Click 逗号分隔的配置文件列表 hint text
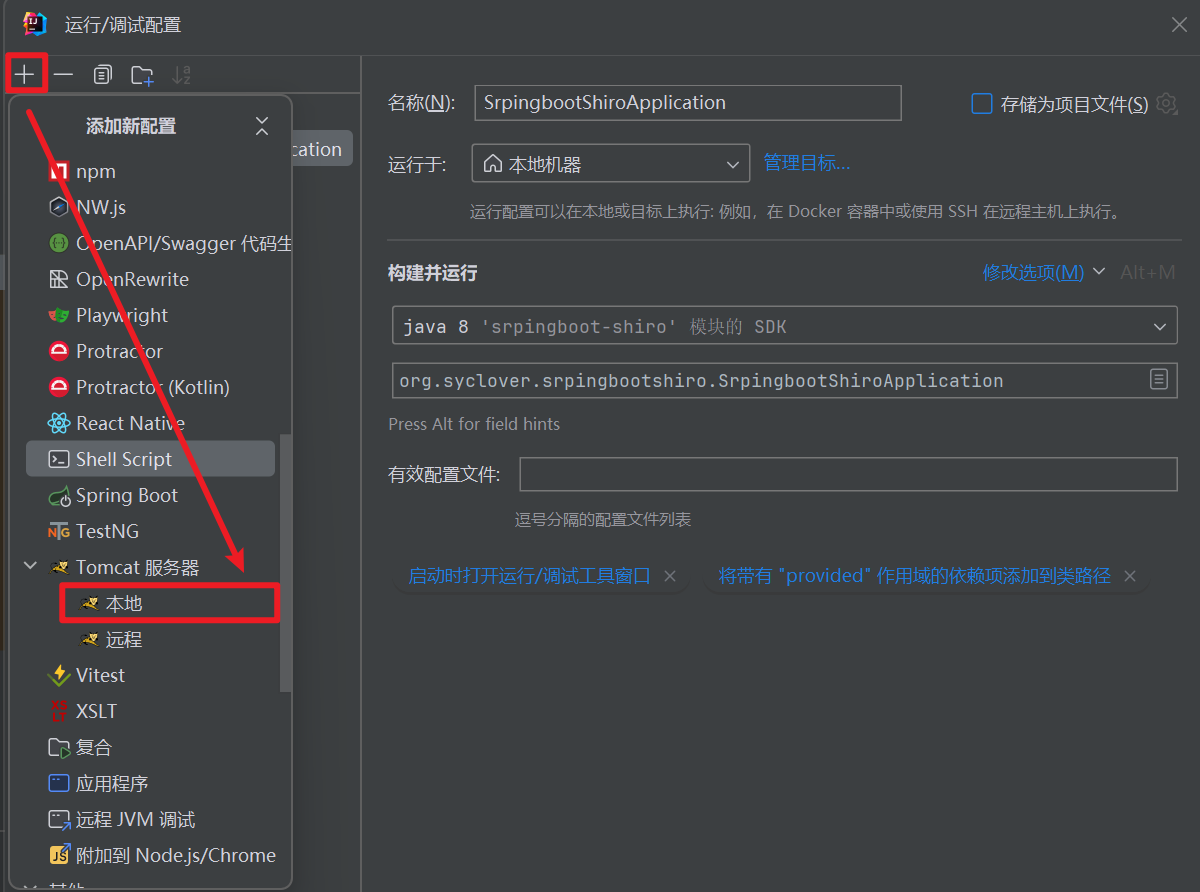This screenshot has height=892, width=1200. pyautogui.click(x=603, y=520)
